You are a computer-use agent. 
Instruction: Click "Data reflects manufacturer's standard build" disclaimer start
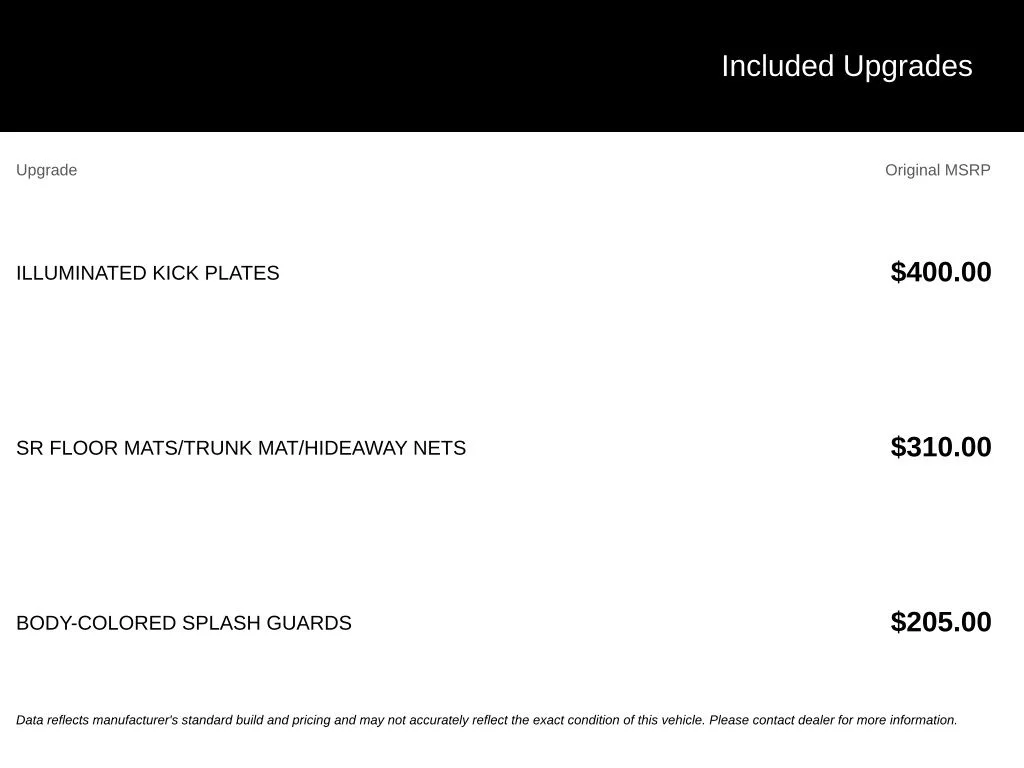coord(140,720)
